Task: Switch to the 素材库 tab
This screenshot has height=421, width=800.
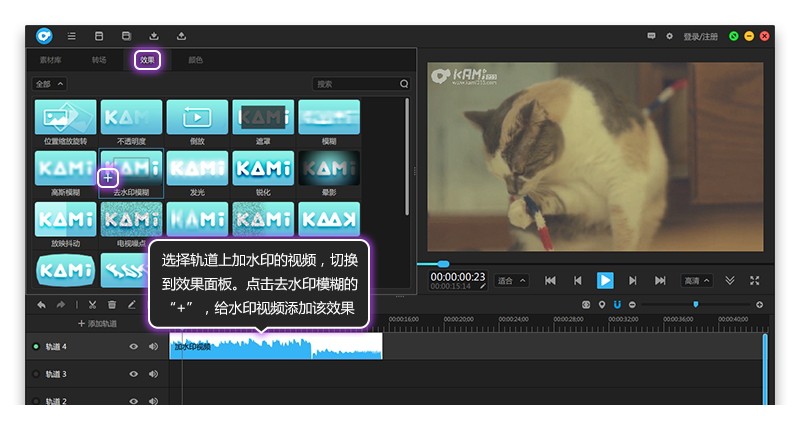Action: 51,60
